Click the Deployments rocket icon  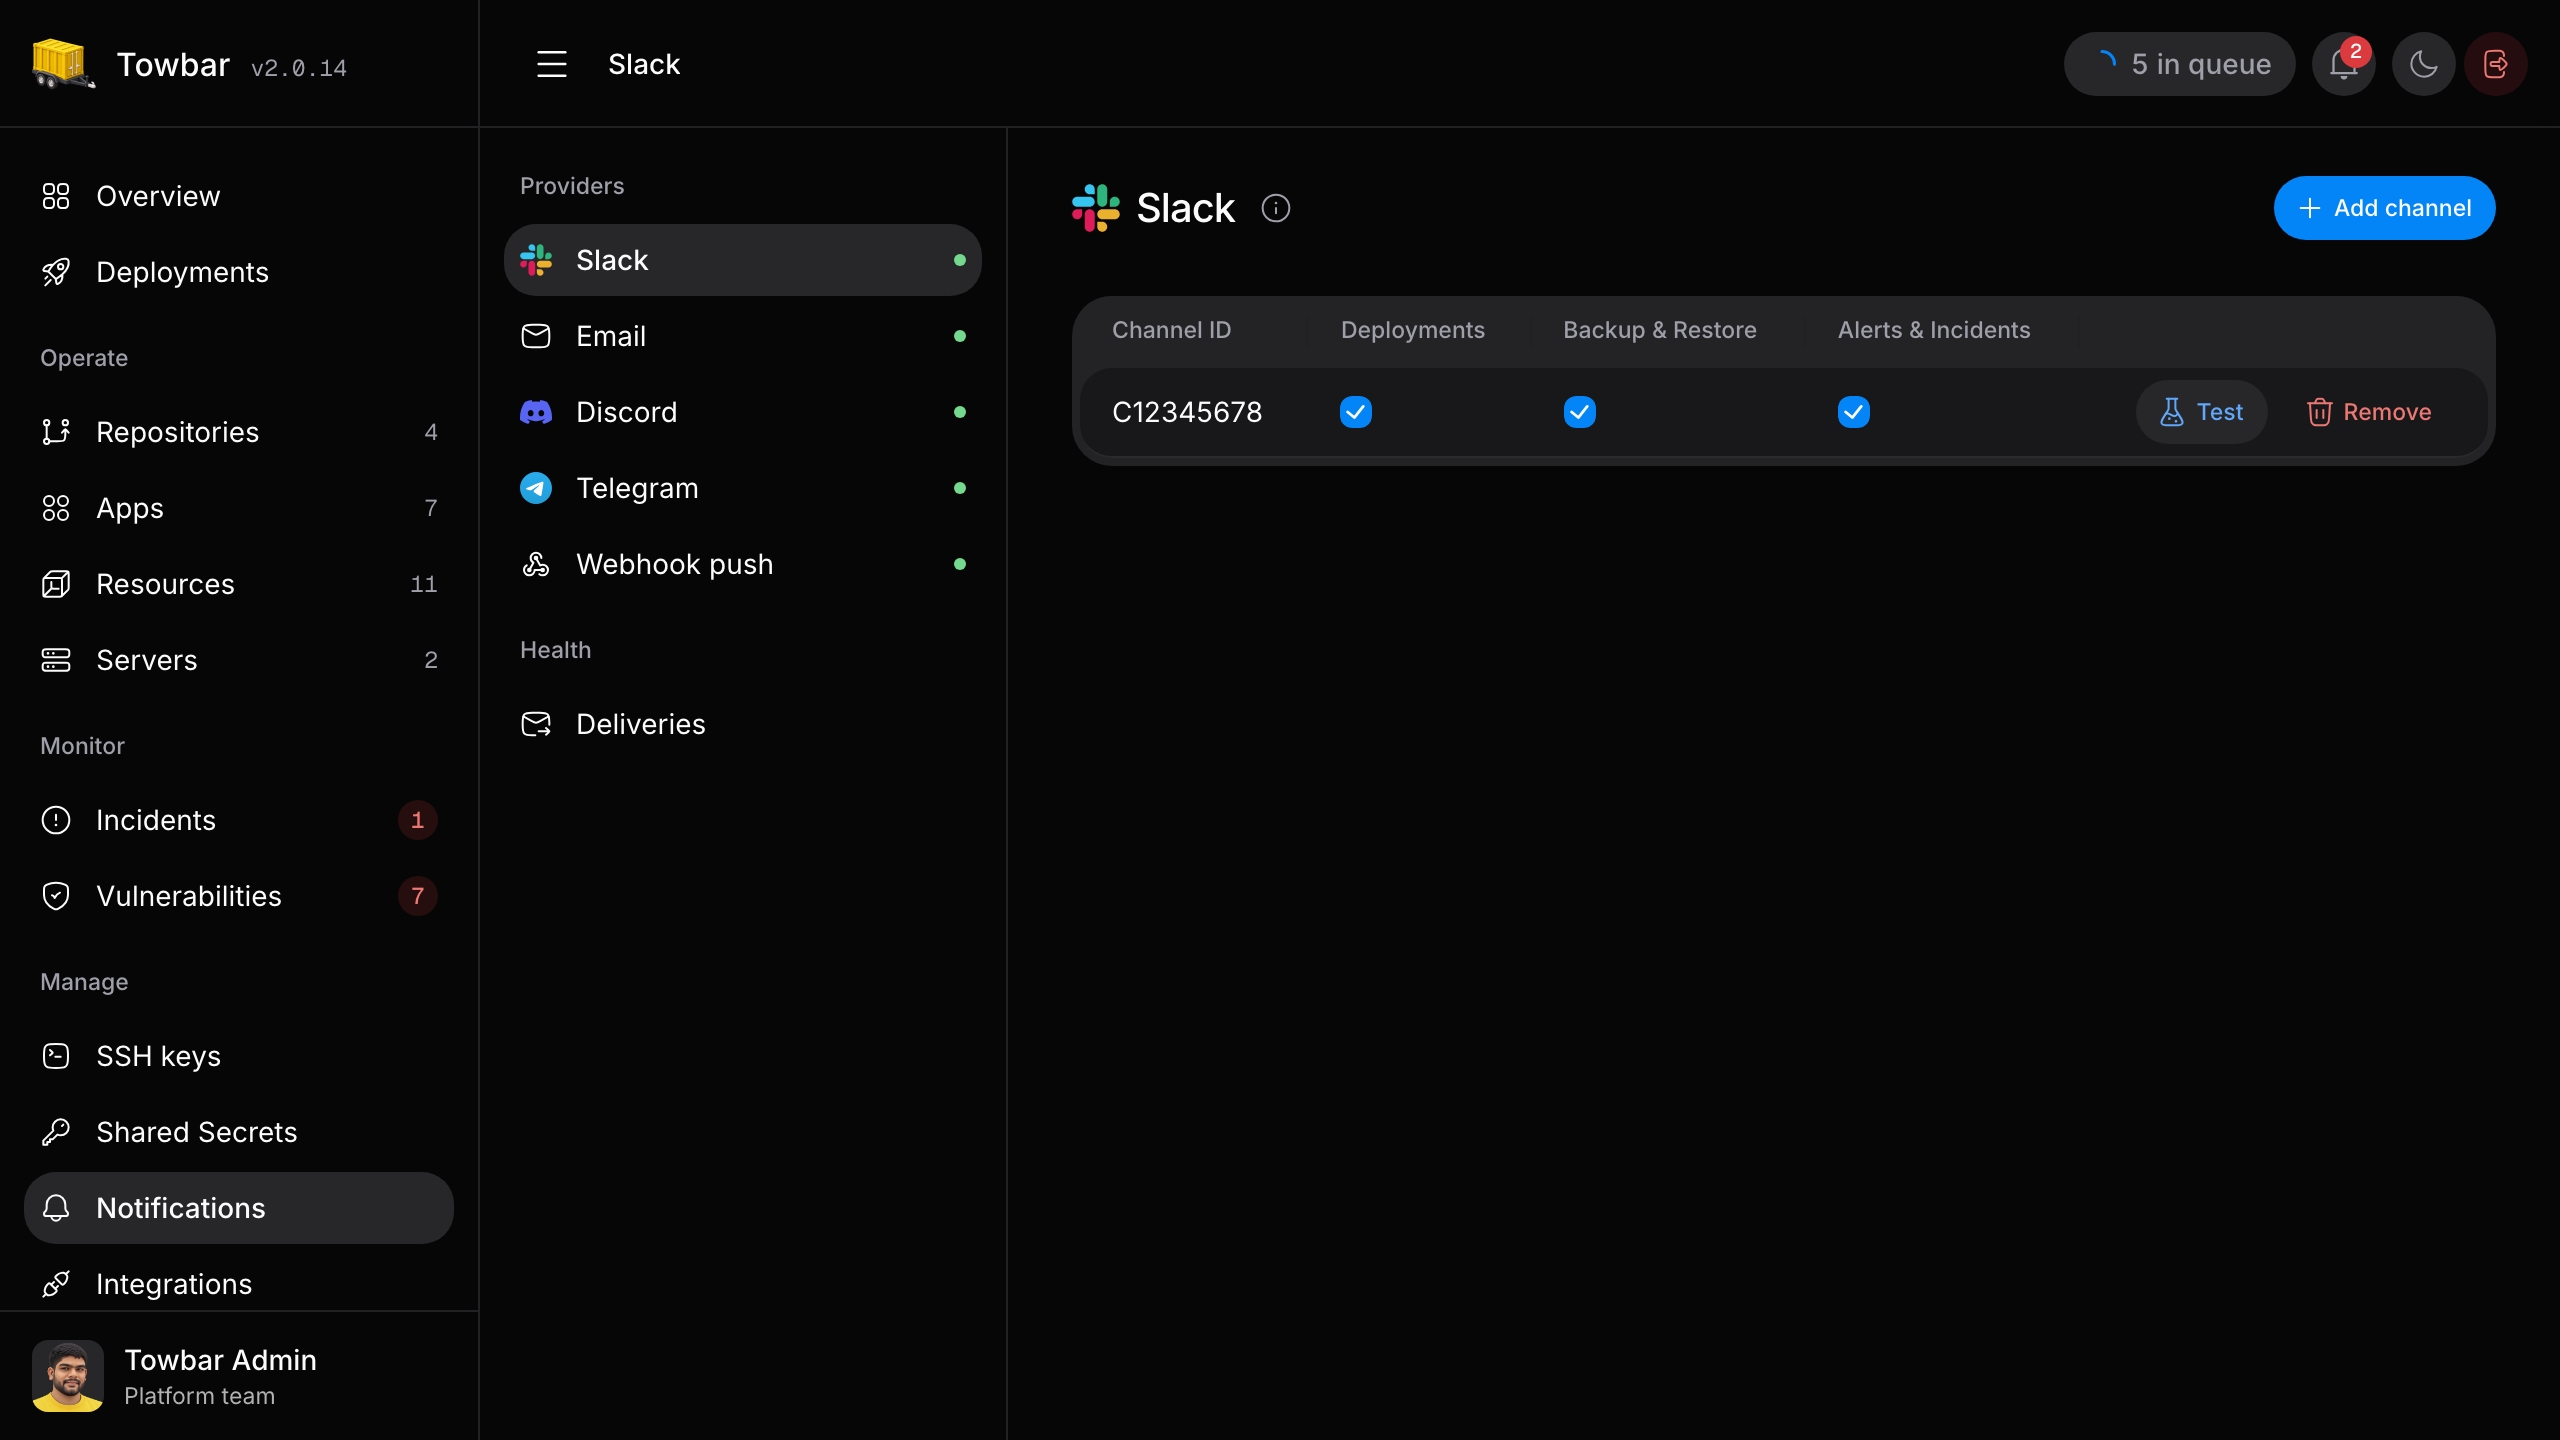pos(56,272)
